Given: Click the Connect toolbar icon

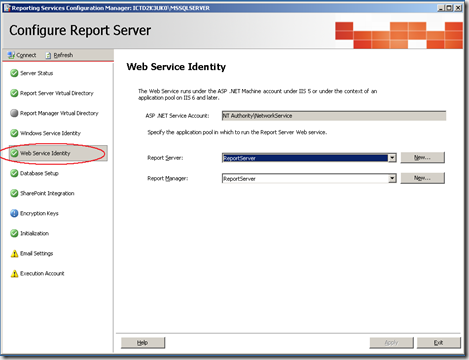Looking at the screenshot, I should coord(11,55).
